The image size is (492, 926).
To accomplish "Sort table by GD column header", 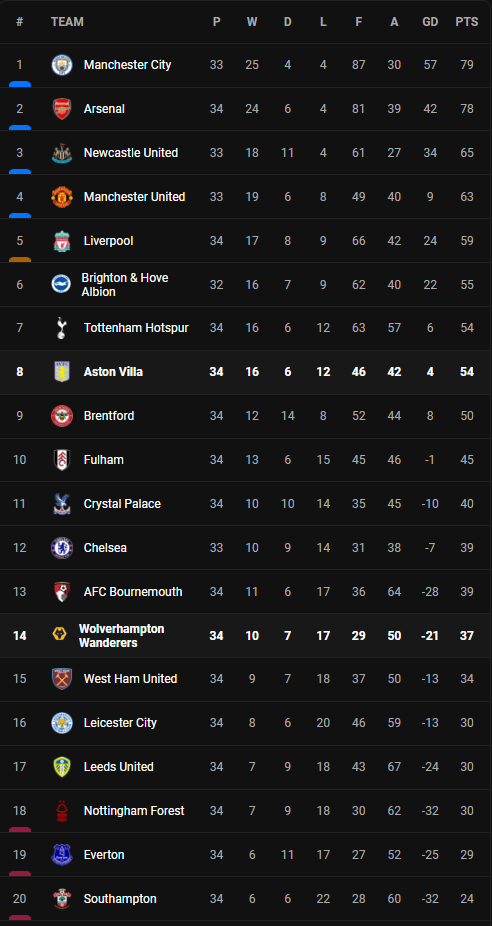I will tap(431, 22).
